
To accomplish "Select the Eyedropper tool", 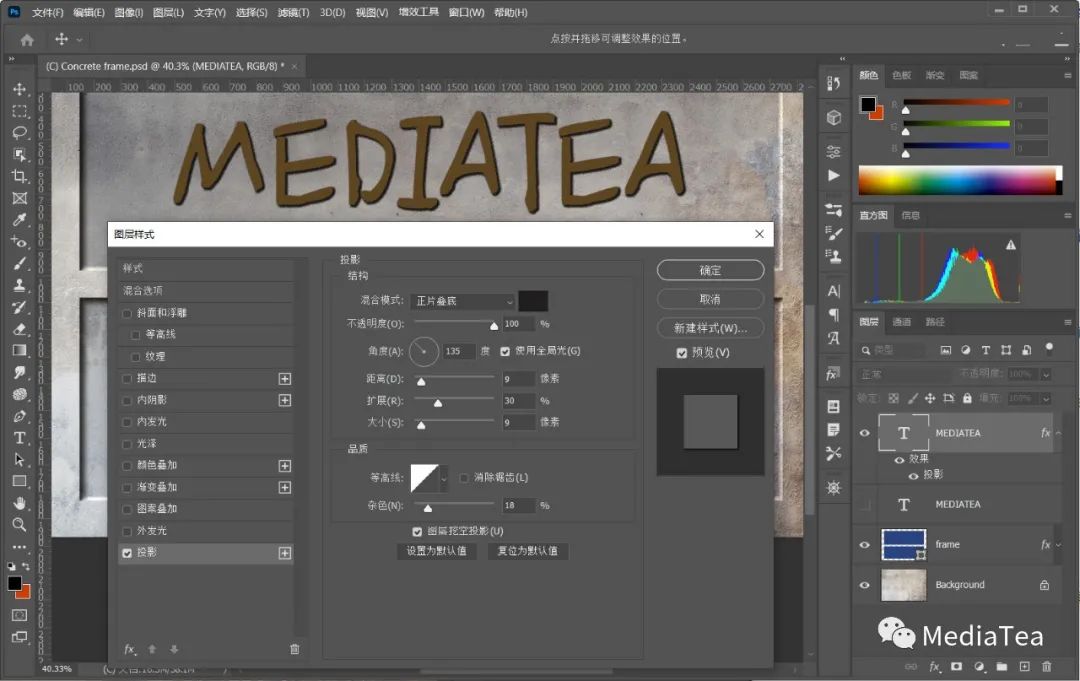I will 19,220.
